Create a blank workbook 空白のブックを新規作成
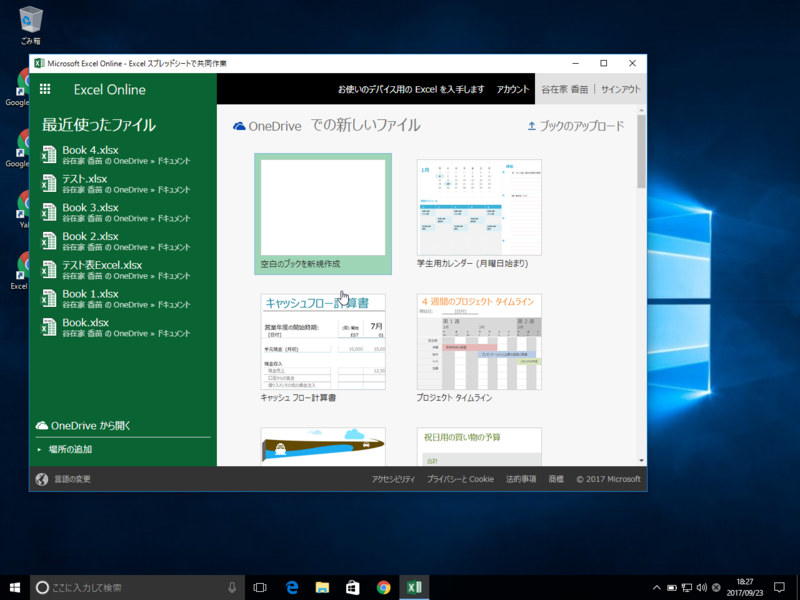 (x=323, y=214)
